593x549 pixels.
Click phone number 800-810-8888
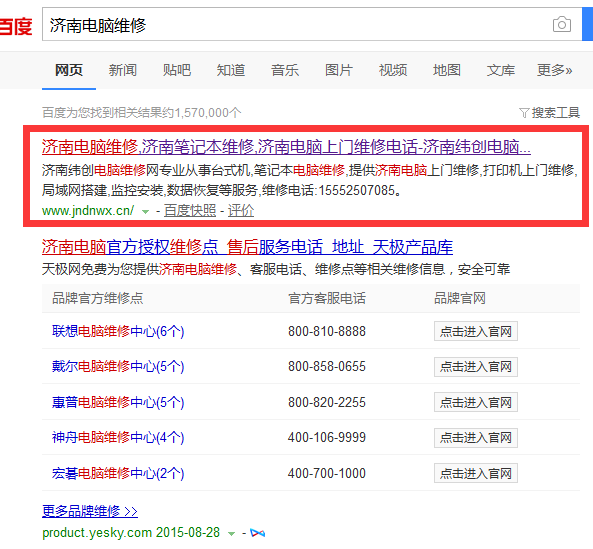coord(327,332)
